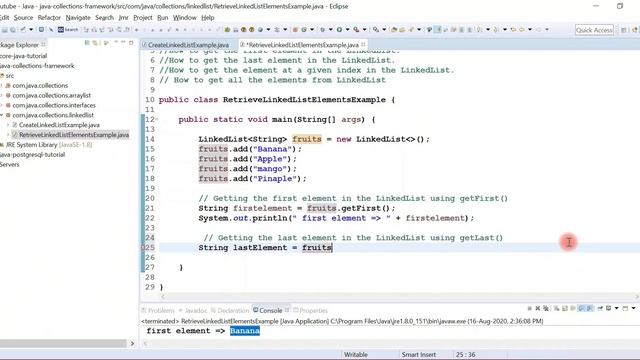Click the Run Last Tool icon
Viewport: 640px width, 360px height.
[356, 30]
